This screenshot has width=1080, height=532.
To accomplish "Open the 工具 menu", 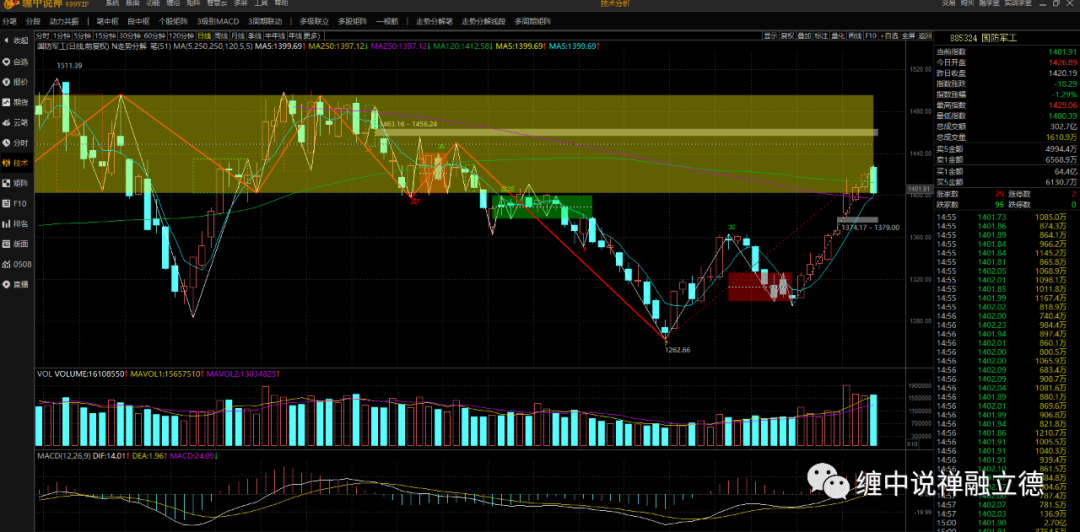I will coord(260,3).
